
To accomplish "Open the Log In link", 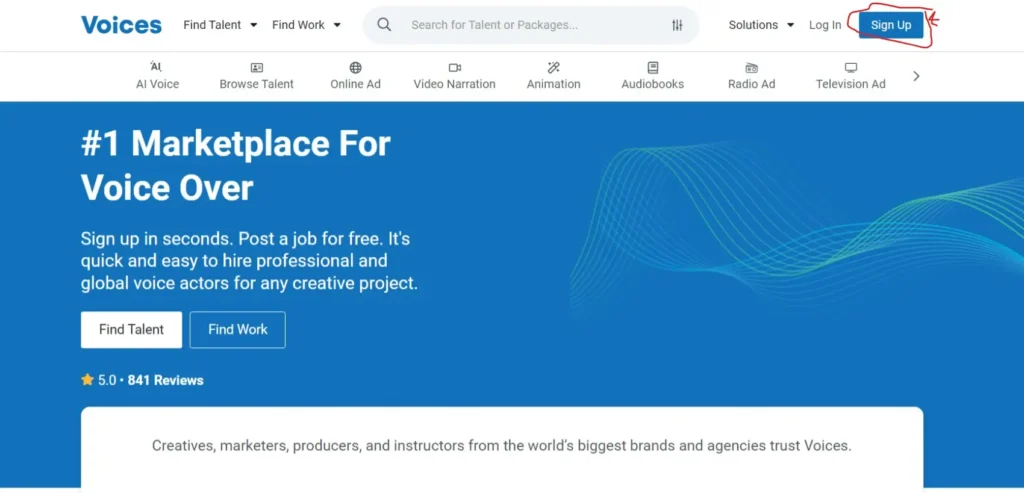I will click(x=825, y=25).
